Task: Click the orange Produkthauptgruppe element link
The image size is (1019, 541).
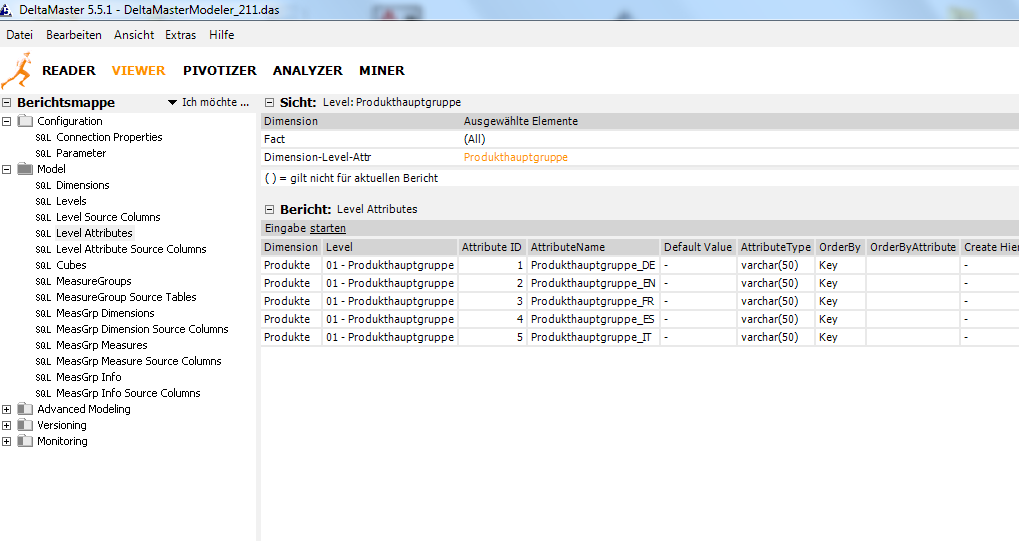Action: [x=515, y=157]
